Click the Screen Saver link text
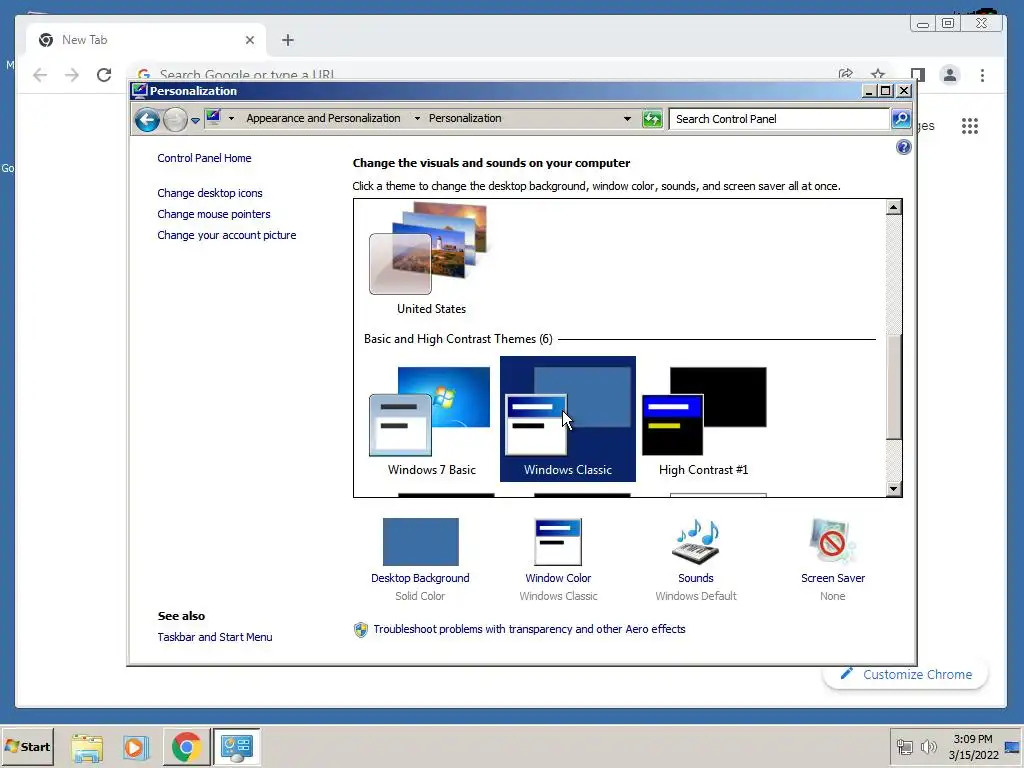 tap(833, 578)
